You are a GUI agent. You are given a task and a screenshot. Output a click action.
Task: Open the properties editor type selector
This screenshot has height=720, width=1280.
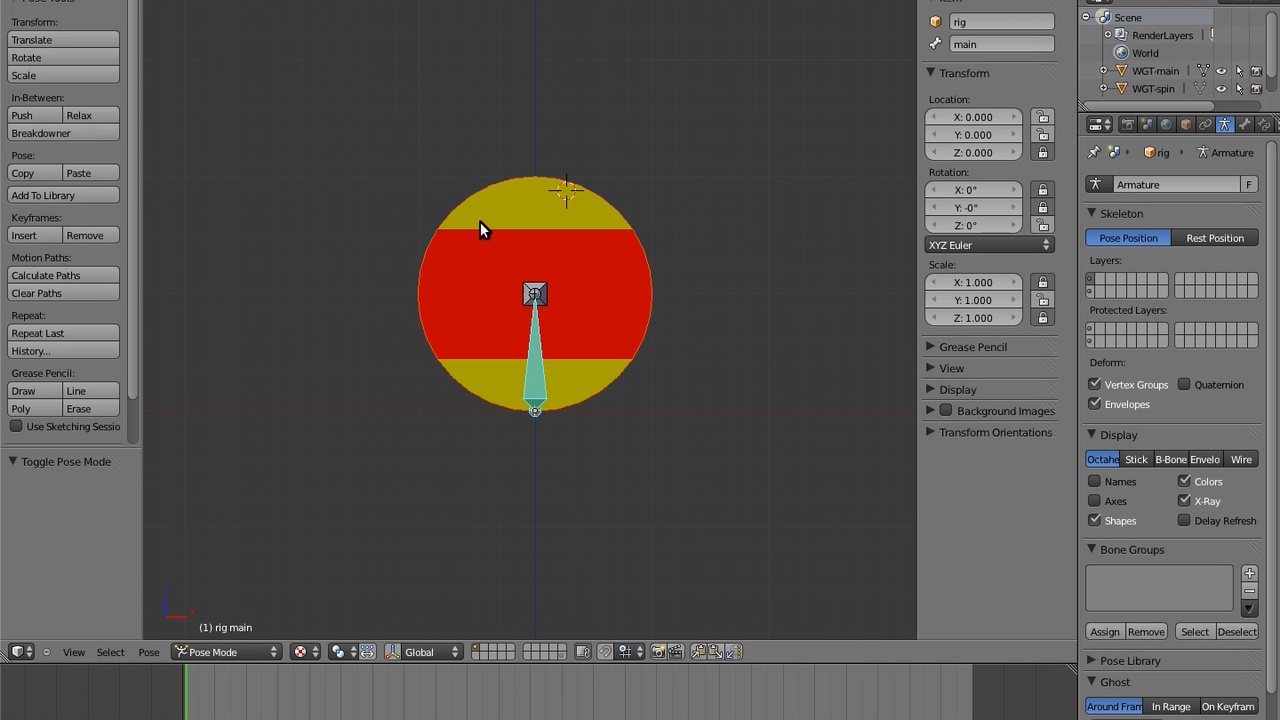[1100, 125]
